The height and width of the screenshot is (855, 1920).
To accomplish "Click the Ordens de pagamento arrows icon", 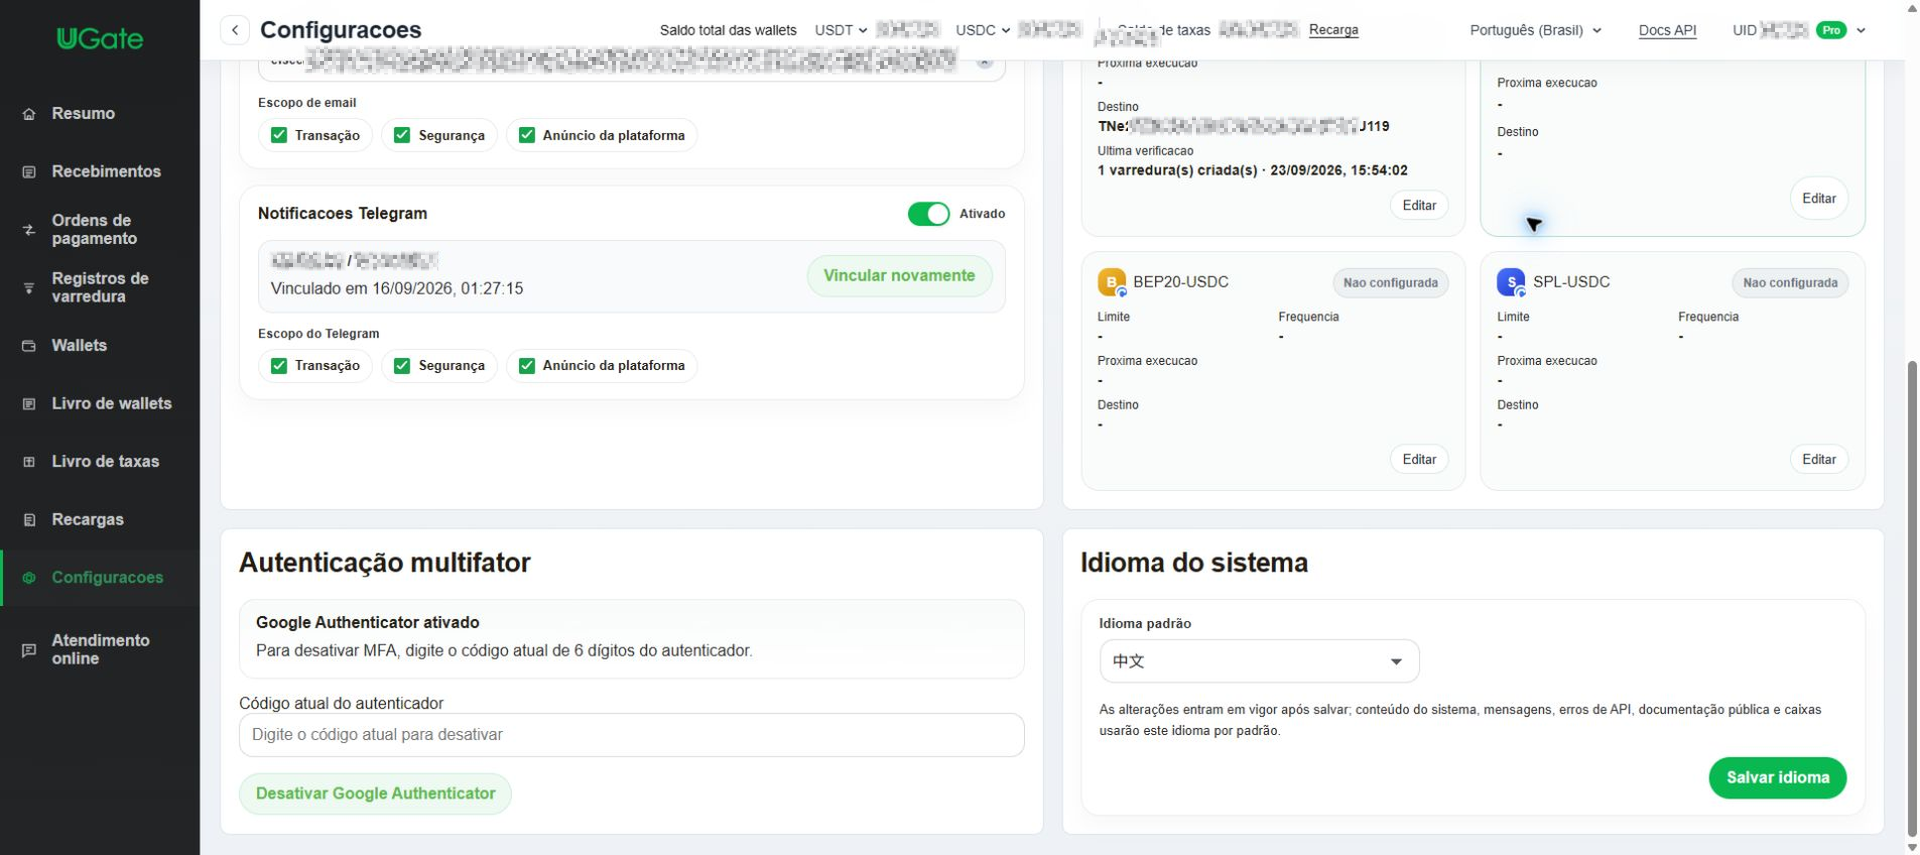I will coord(29,230).
